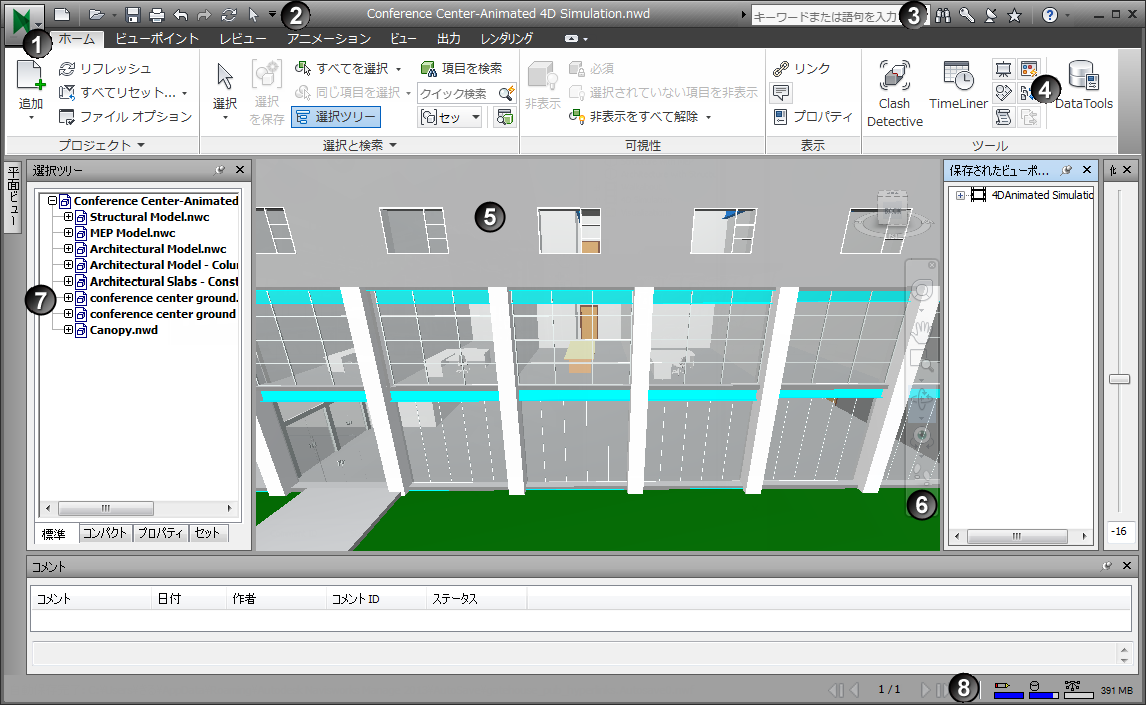The width and height of the screenshot is (1146, 705).
Task: Click the Refresh icon in quick access toolbar
Action: (229, 14)
